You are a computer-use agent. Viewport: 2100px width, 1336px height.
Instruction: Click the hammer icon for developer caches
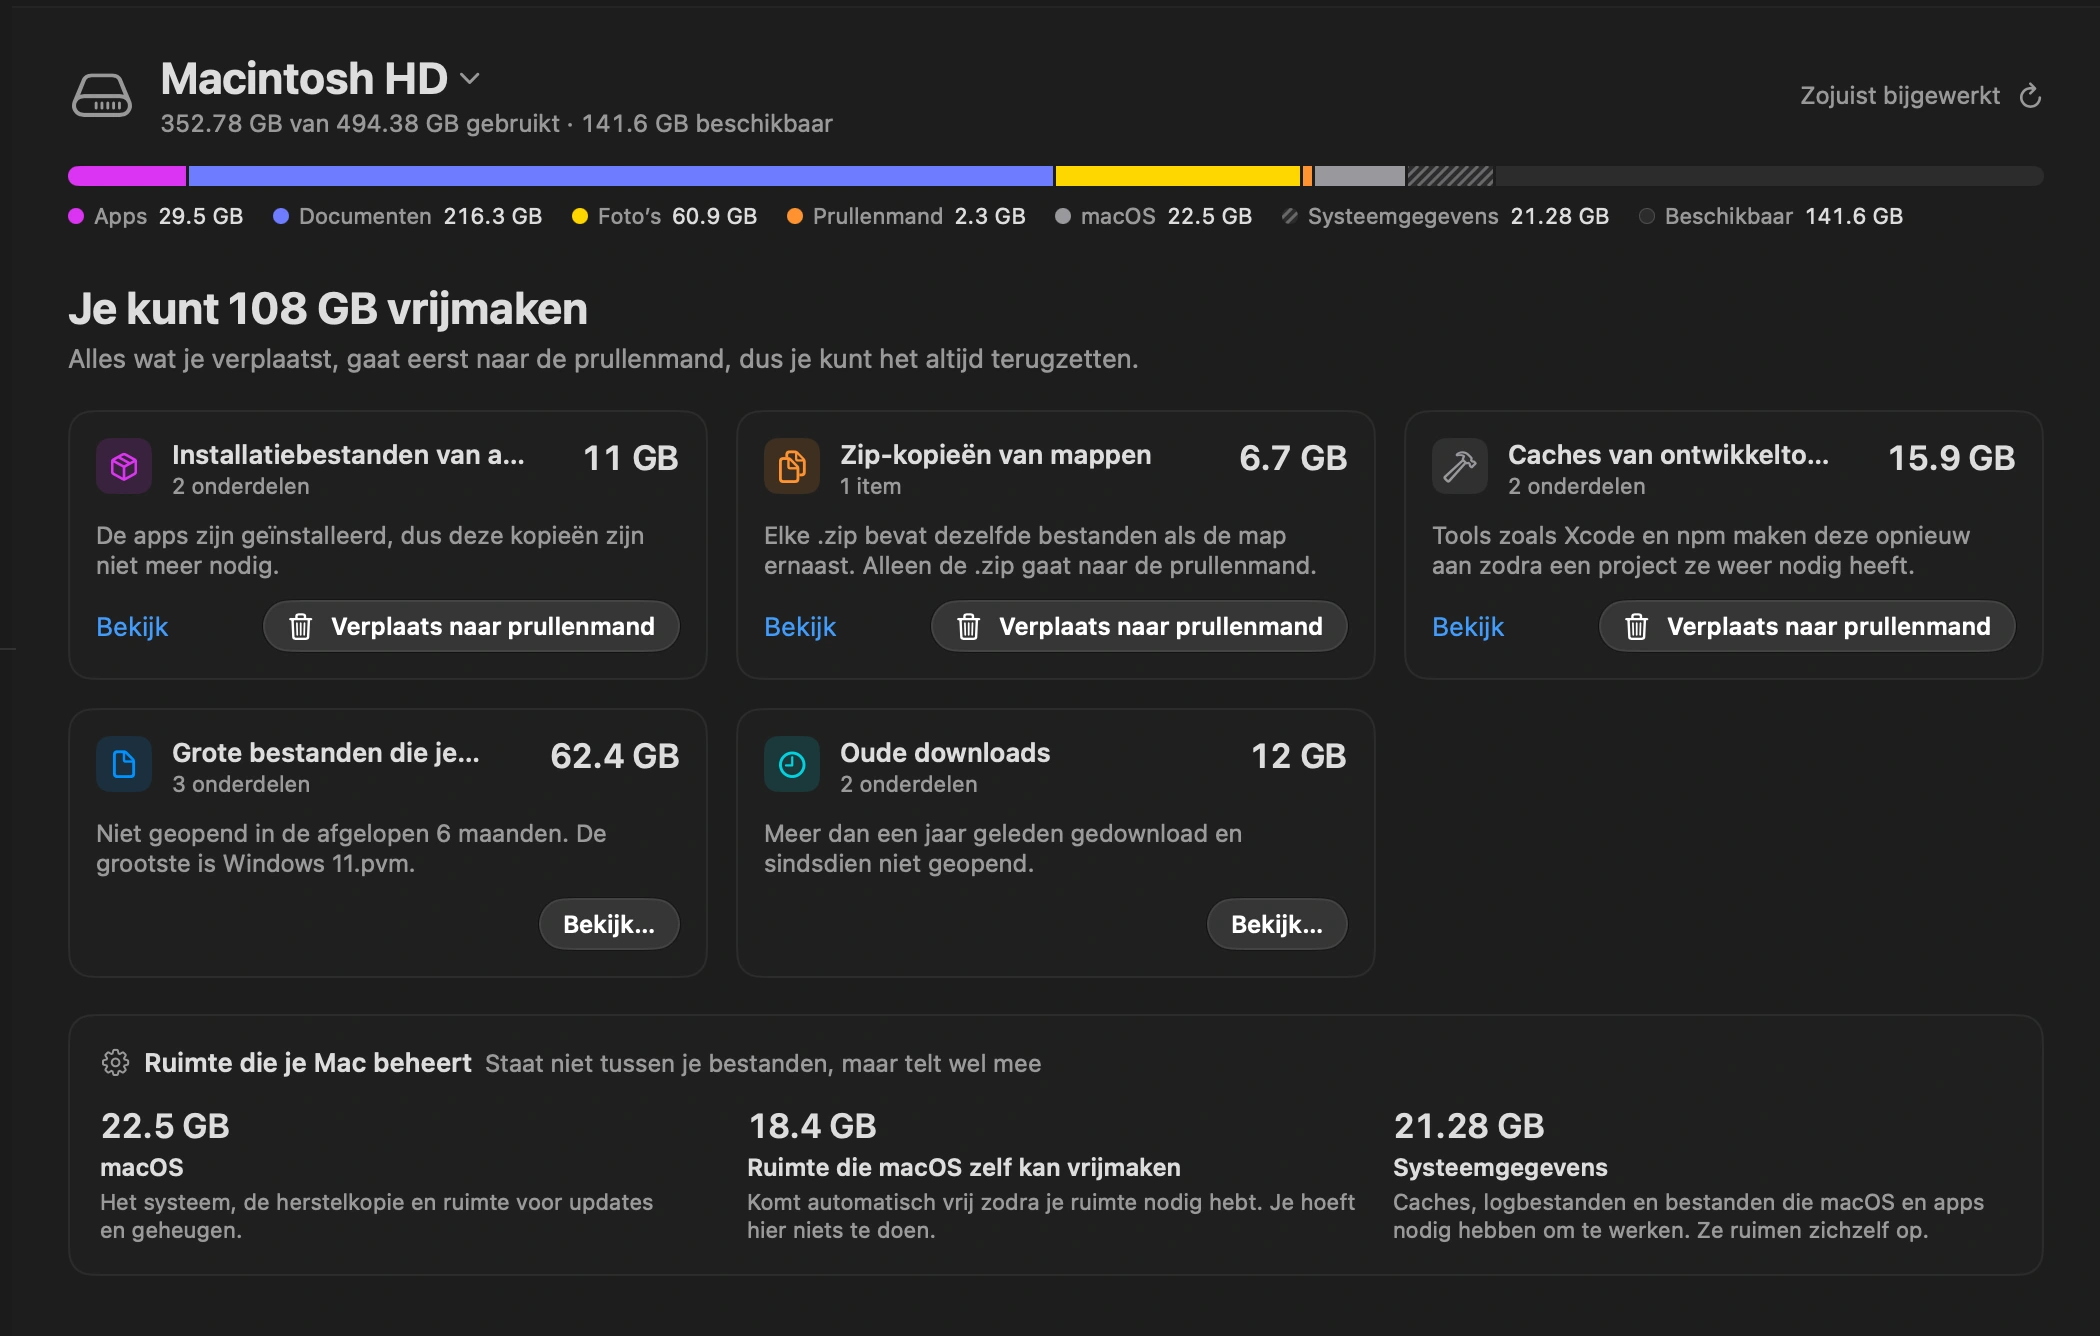1460,466
